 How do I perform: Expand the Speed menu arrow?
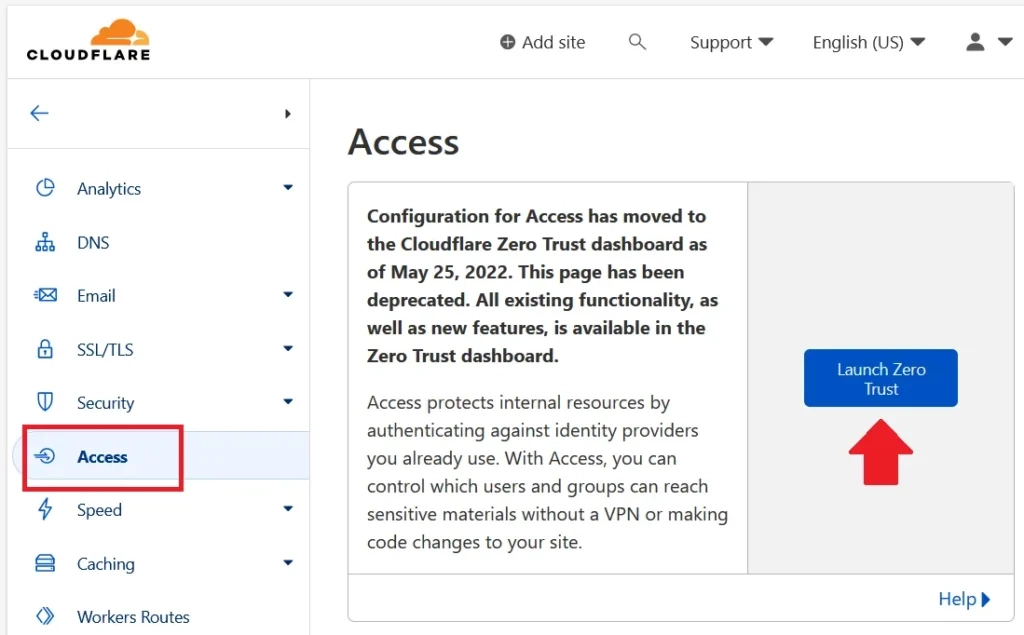click(x=288, y=508)
